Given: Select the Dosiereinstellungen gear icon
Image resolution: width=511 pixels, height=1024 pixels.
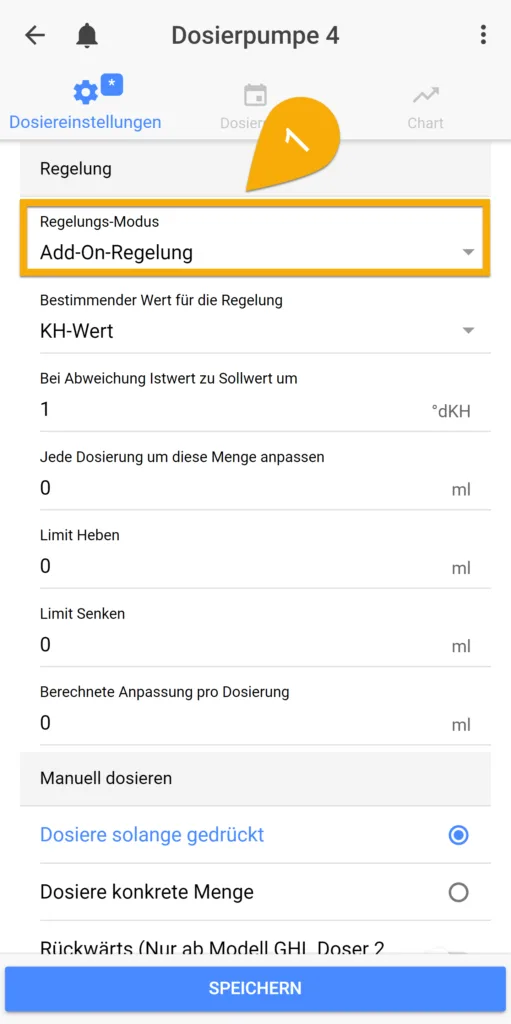Looking at the screenshot, I should pos(85,93).
